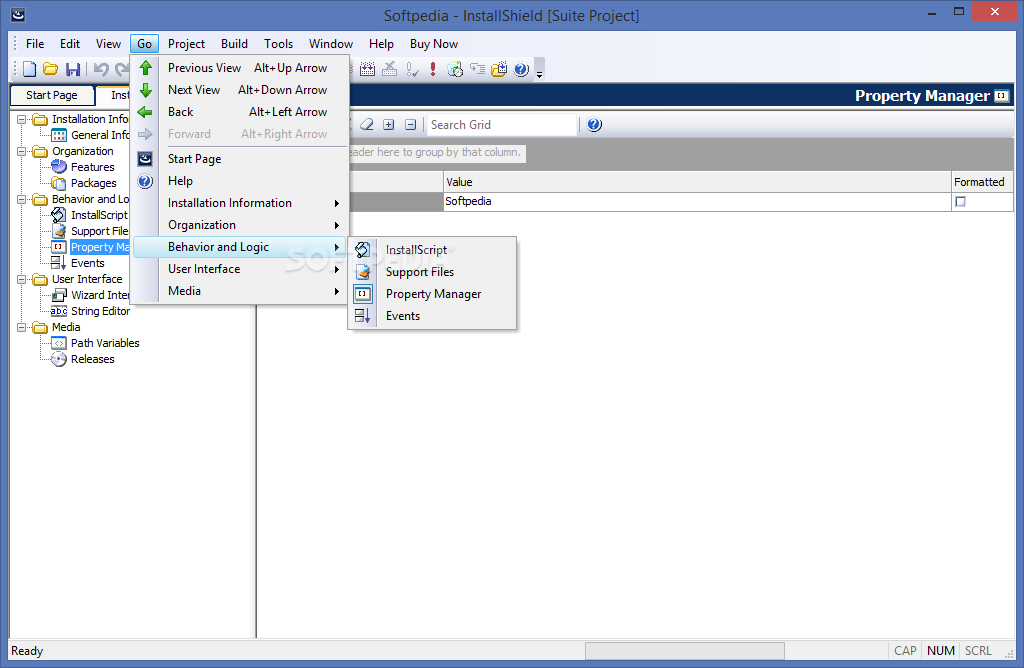Image resolution: width=1024 pixels, height=668 pixels.
Task: Open the Tools menu
Action: [x=278, y=44]
